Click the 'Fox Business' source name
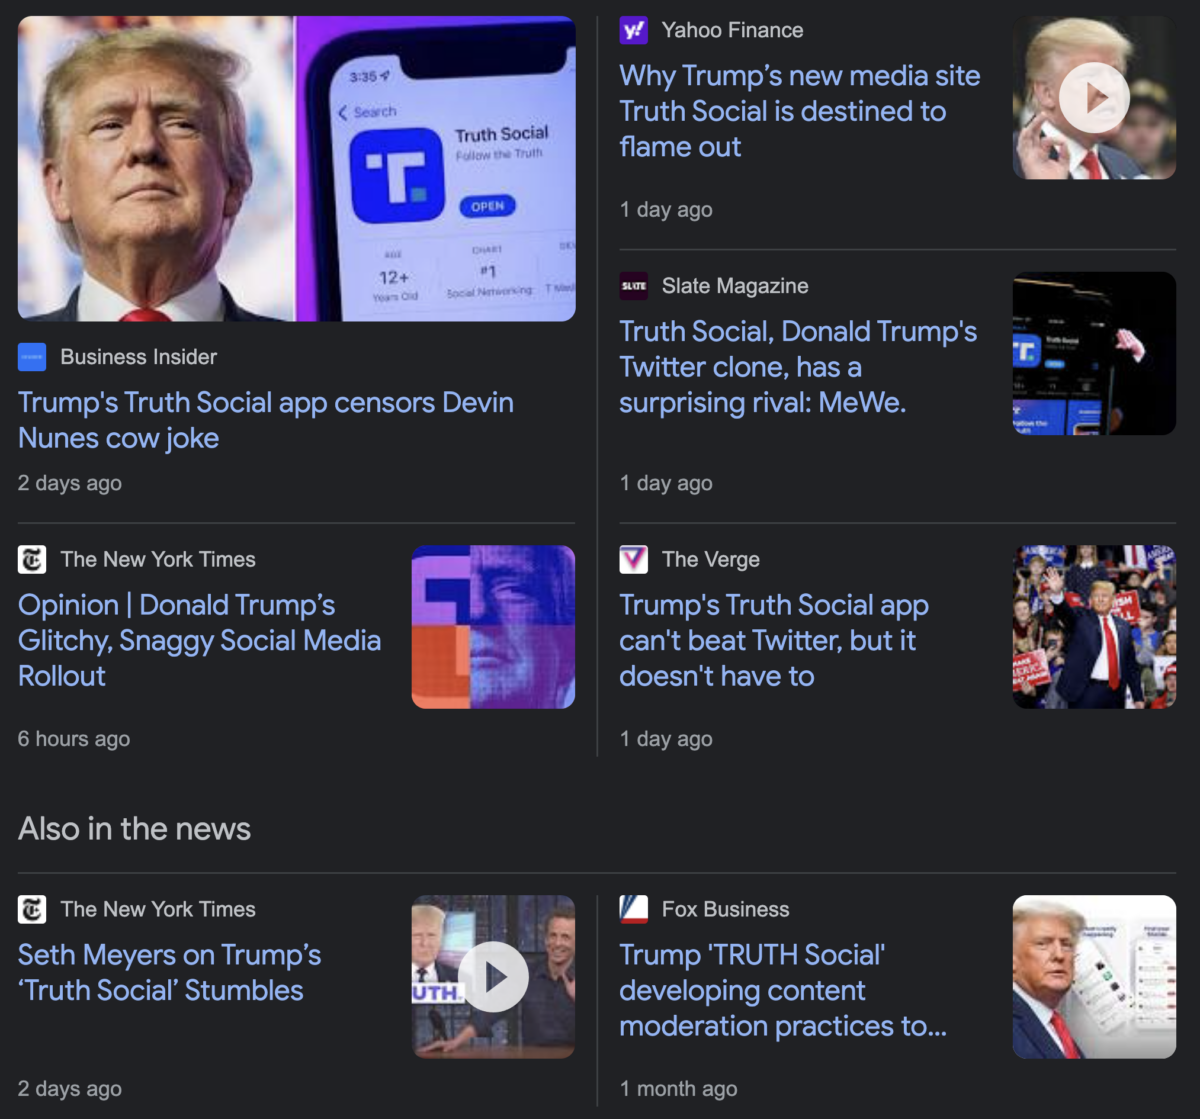 tap(725, 909)
